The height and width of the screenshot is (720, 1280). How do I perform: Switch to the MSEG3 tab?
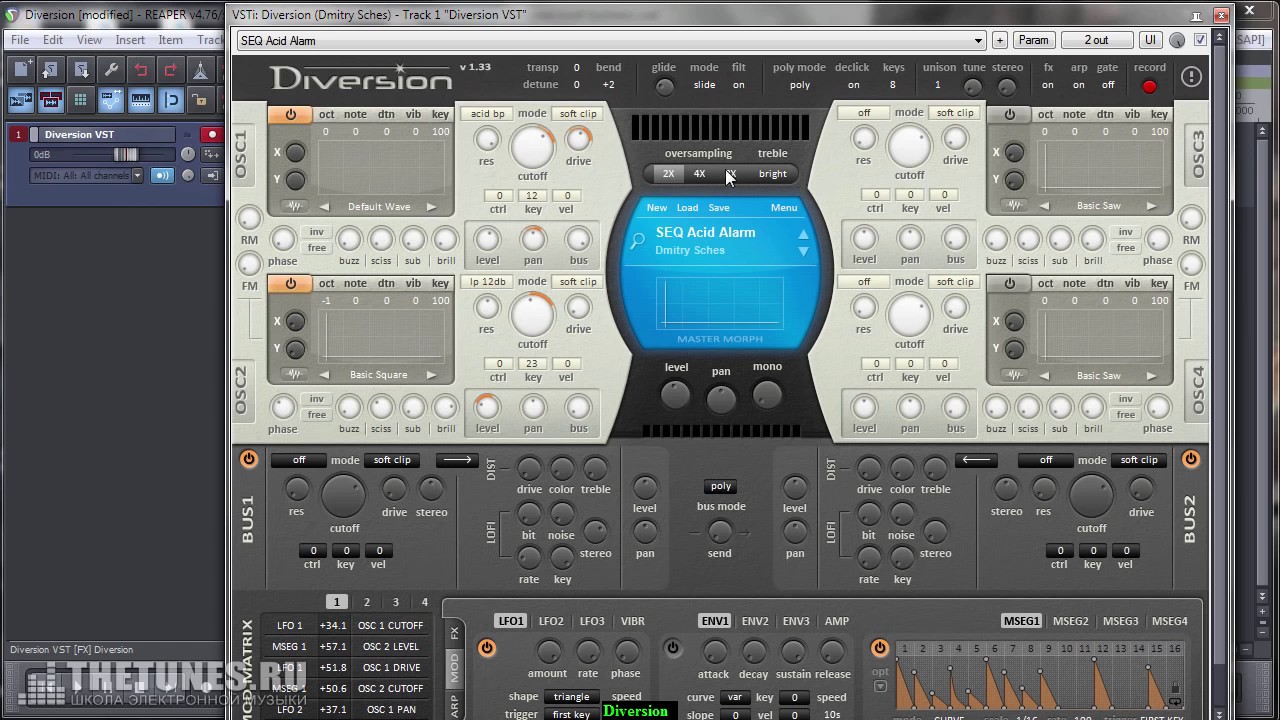(1120, 621)
